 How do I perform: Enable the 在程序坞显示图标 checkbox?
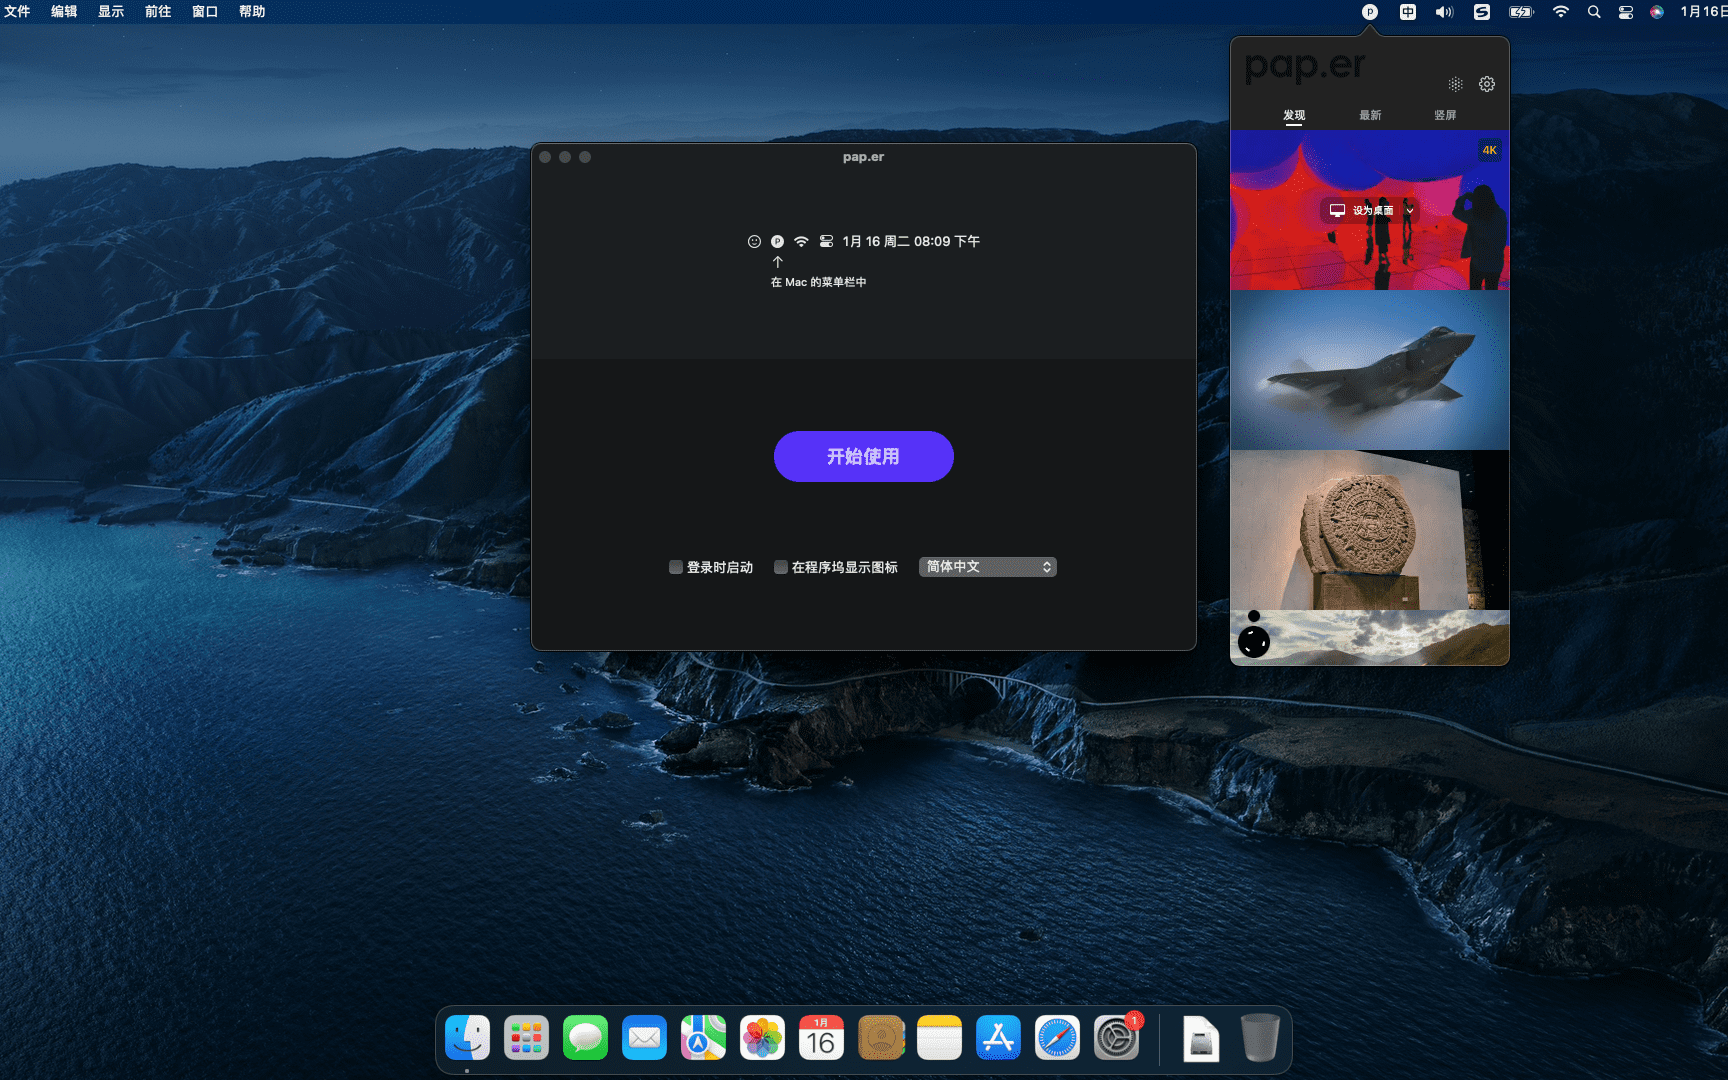(781, 567)
